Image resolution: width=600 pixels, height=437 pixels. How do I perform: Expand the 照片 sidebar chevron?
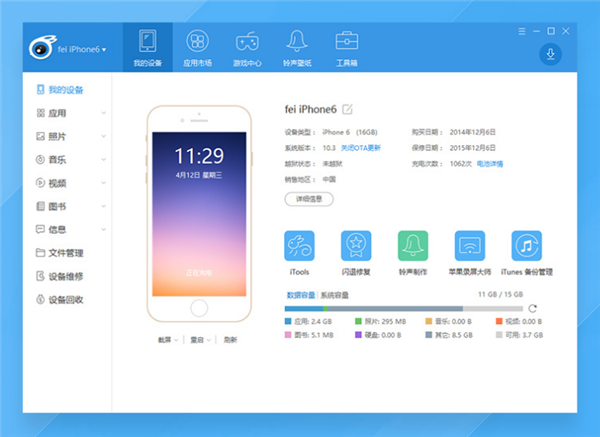(103, 137)
